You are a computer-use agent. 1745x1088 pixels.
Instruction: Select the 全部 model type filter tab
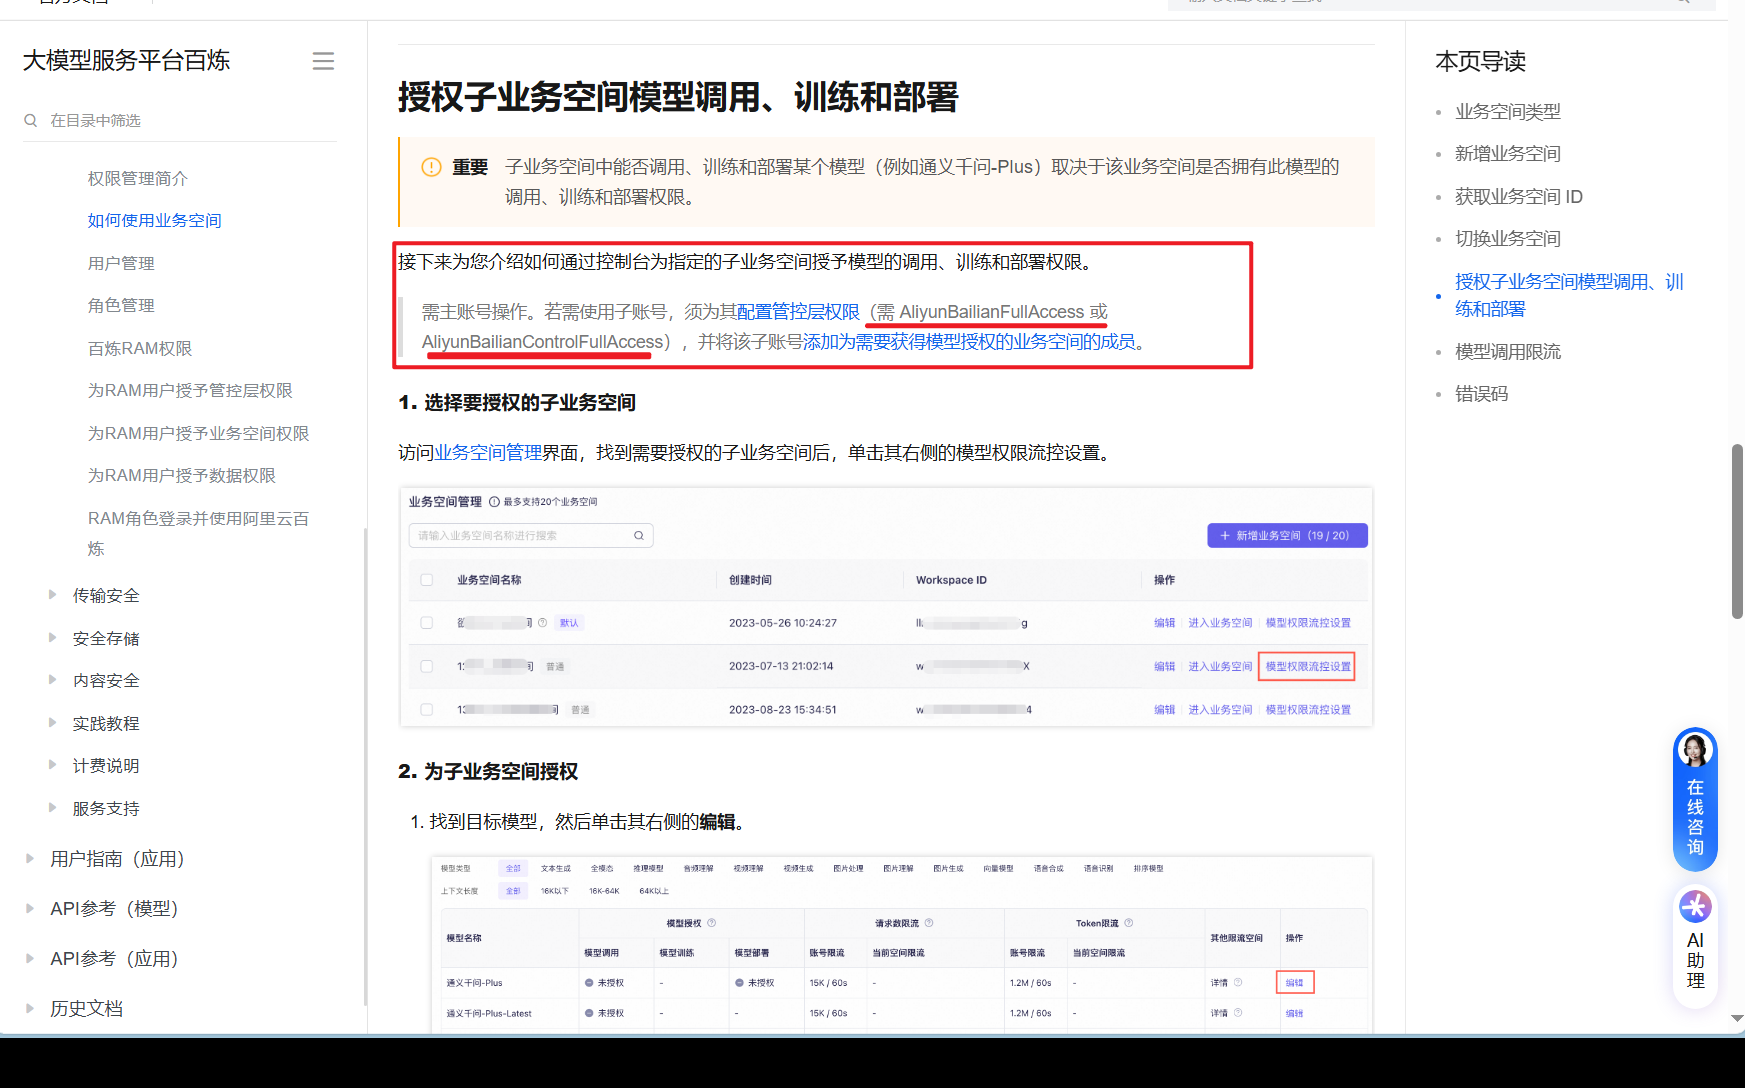tap(512, 868)
